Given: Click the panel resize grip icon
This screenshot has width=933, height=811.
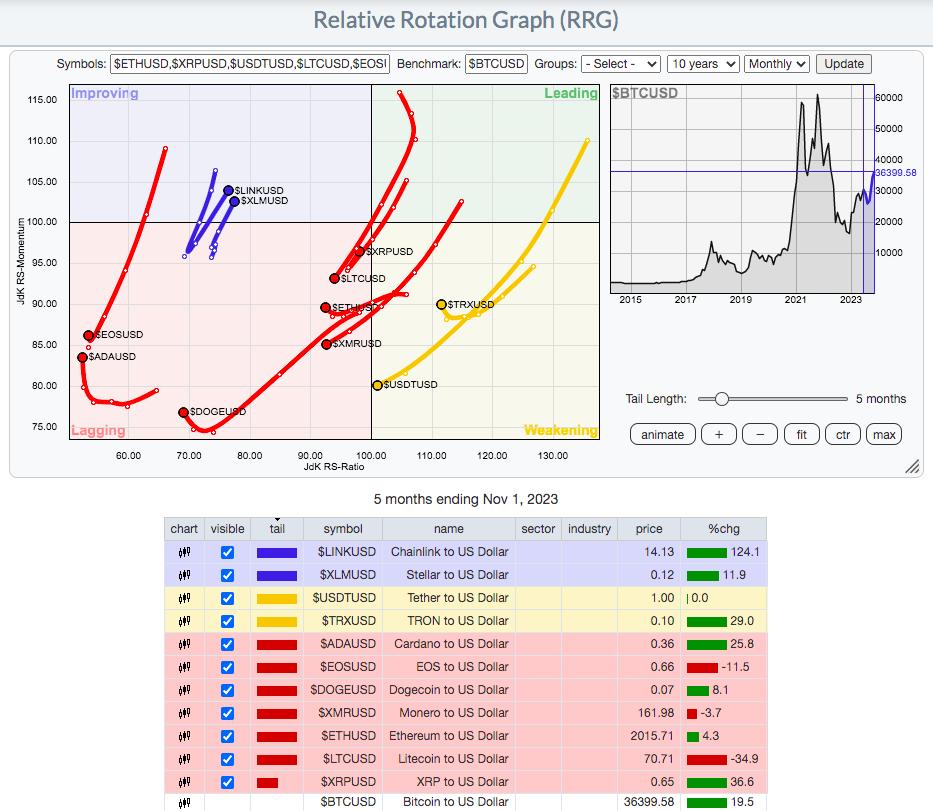Looking at the screenshot, I should click(x=912, y=466).
